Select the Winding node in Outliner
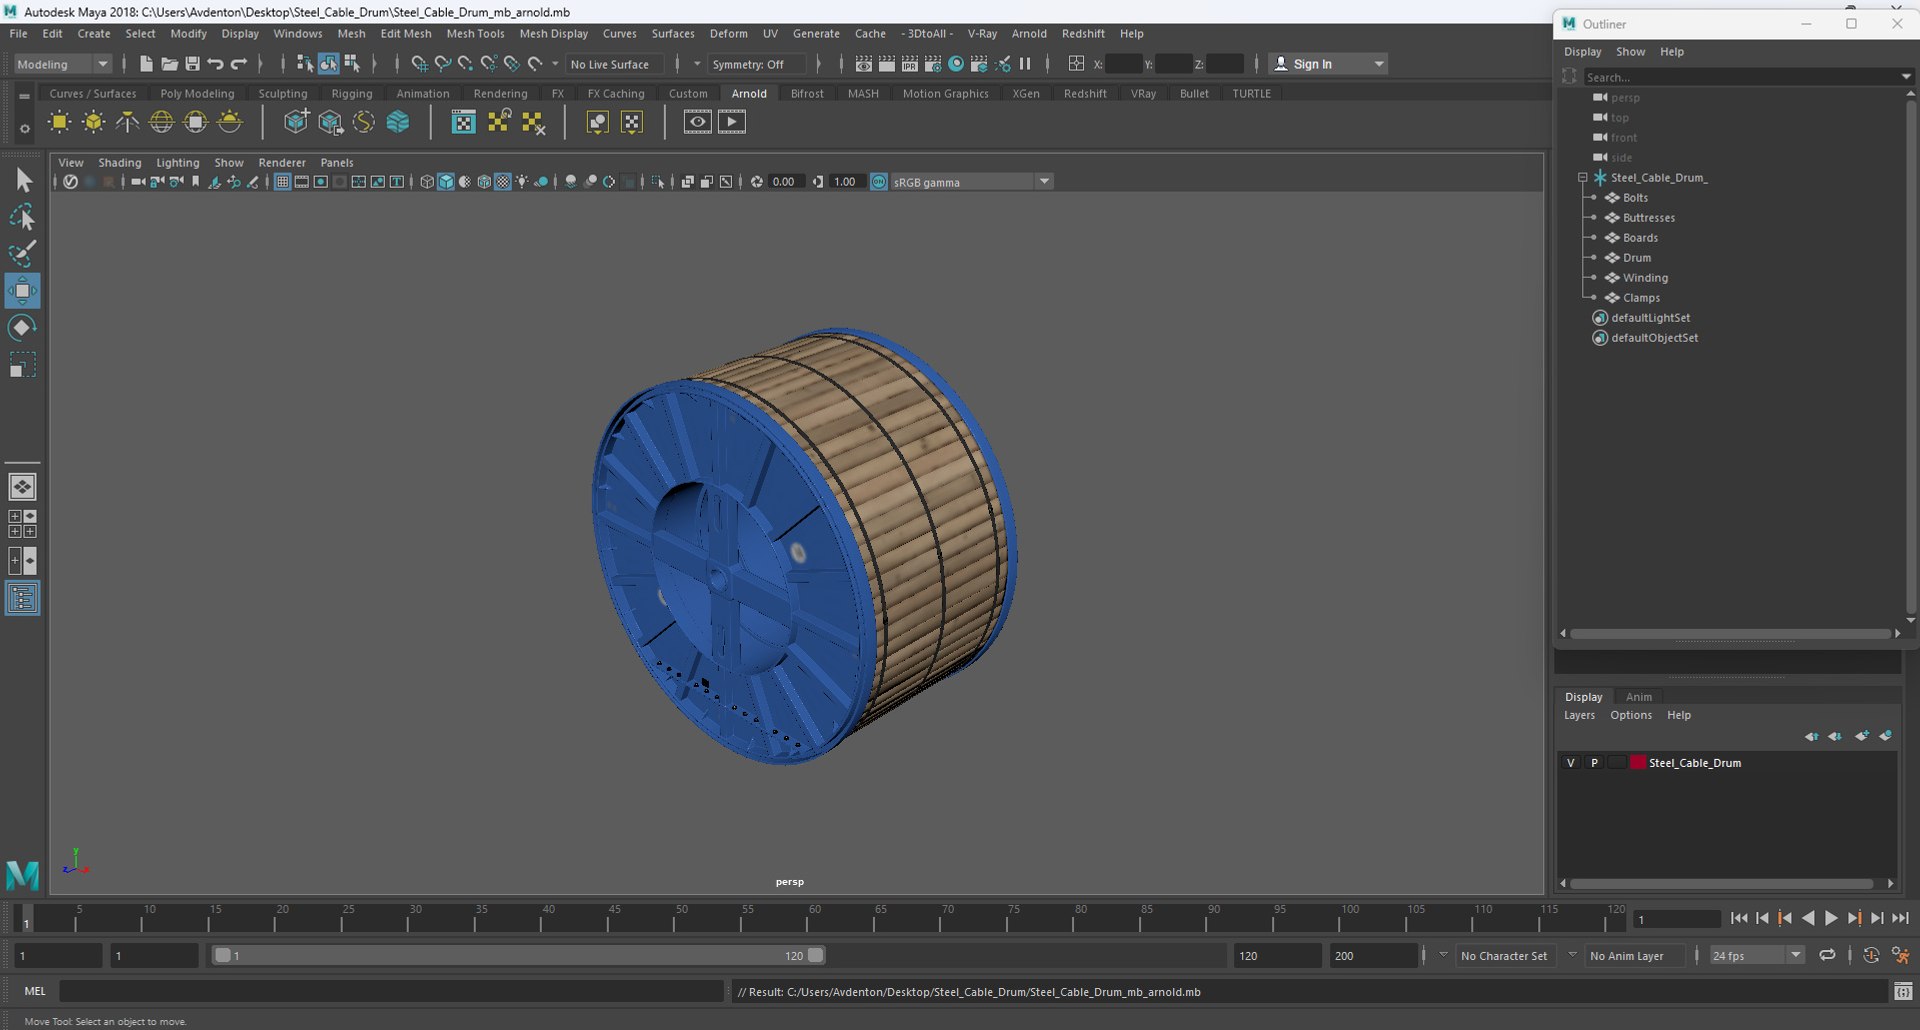Image resolution: width=1920 pixels, height=1030 pixels. (1645, 278)
